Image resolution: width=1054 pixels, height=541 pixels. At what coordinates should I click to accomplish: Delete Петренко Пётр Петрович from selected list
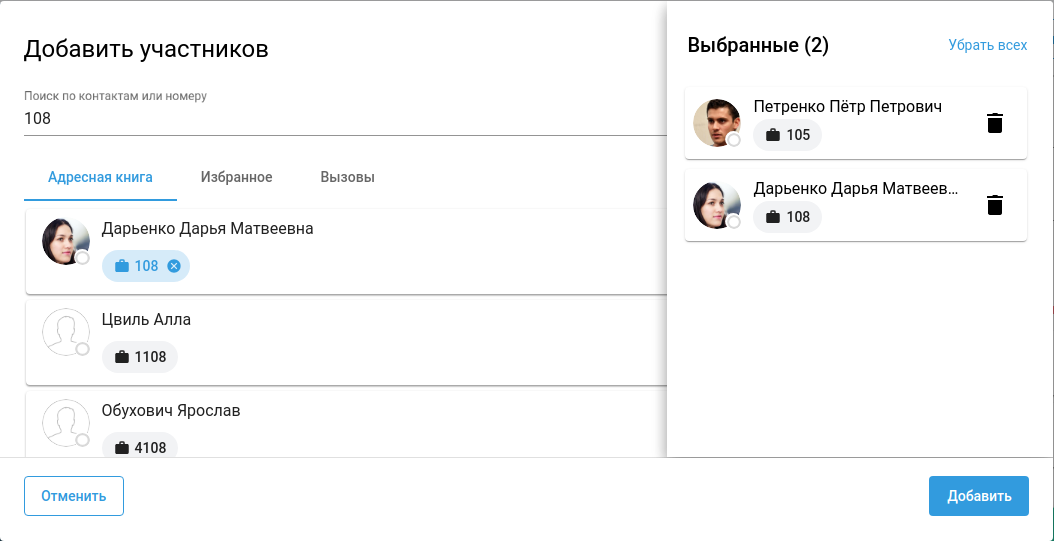click(994, 123)
